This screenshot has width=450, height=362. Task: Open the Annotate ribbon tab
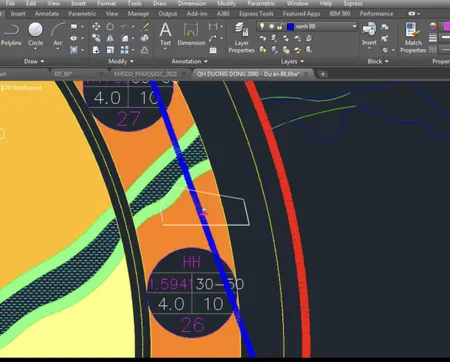tap(47, 14)
